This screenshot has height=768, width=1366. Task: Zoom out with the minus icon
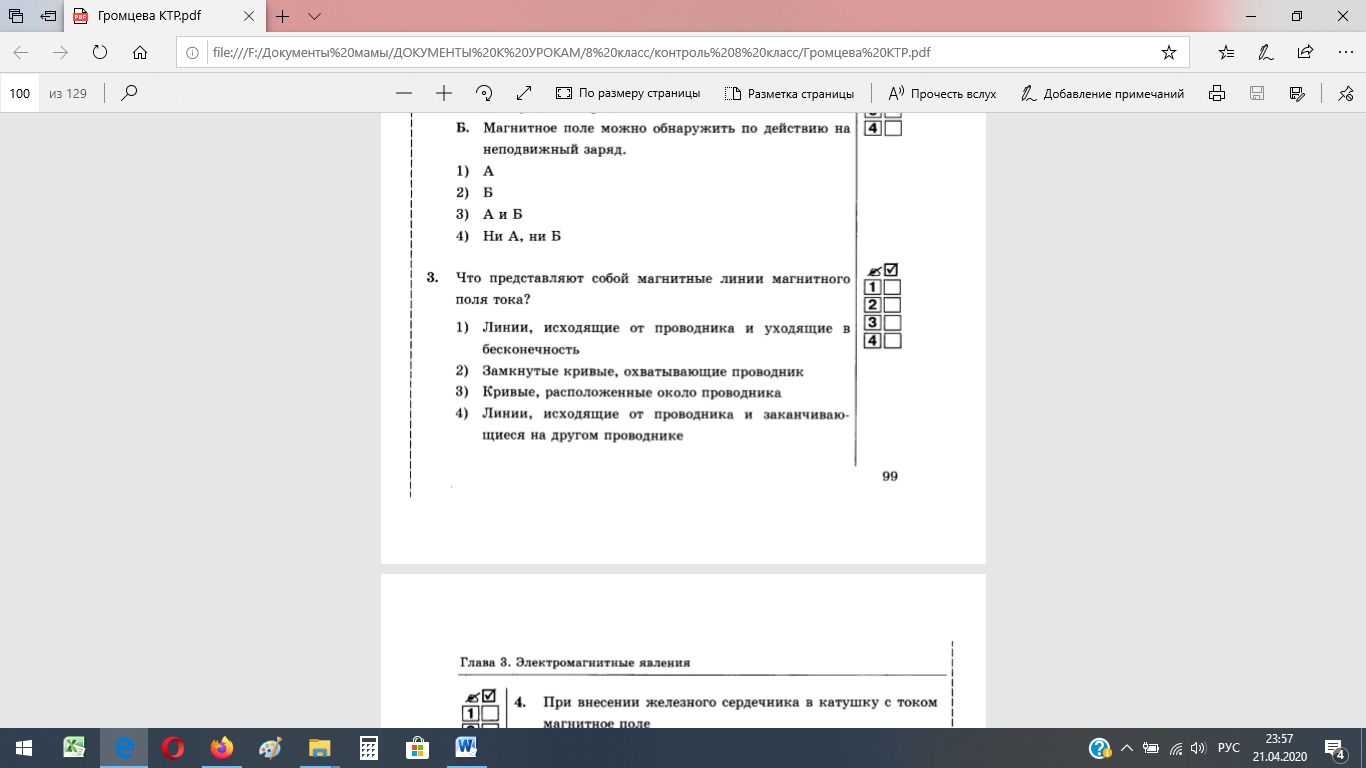coord(404,93)
